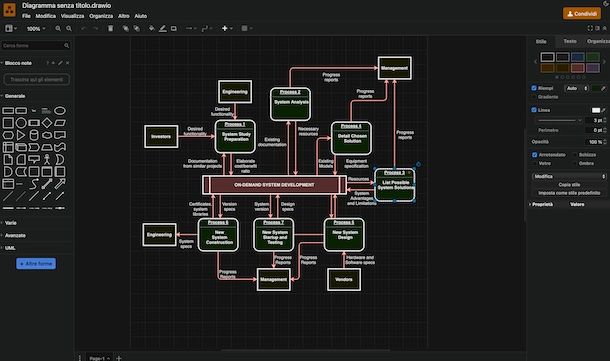The image size is (610, 361).
Task: Select the diamond shape in shape palette
Action: tap(47, 123)
